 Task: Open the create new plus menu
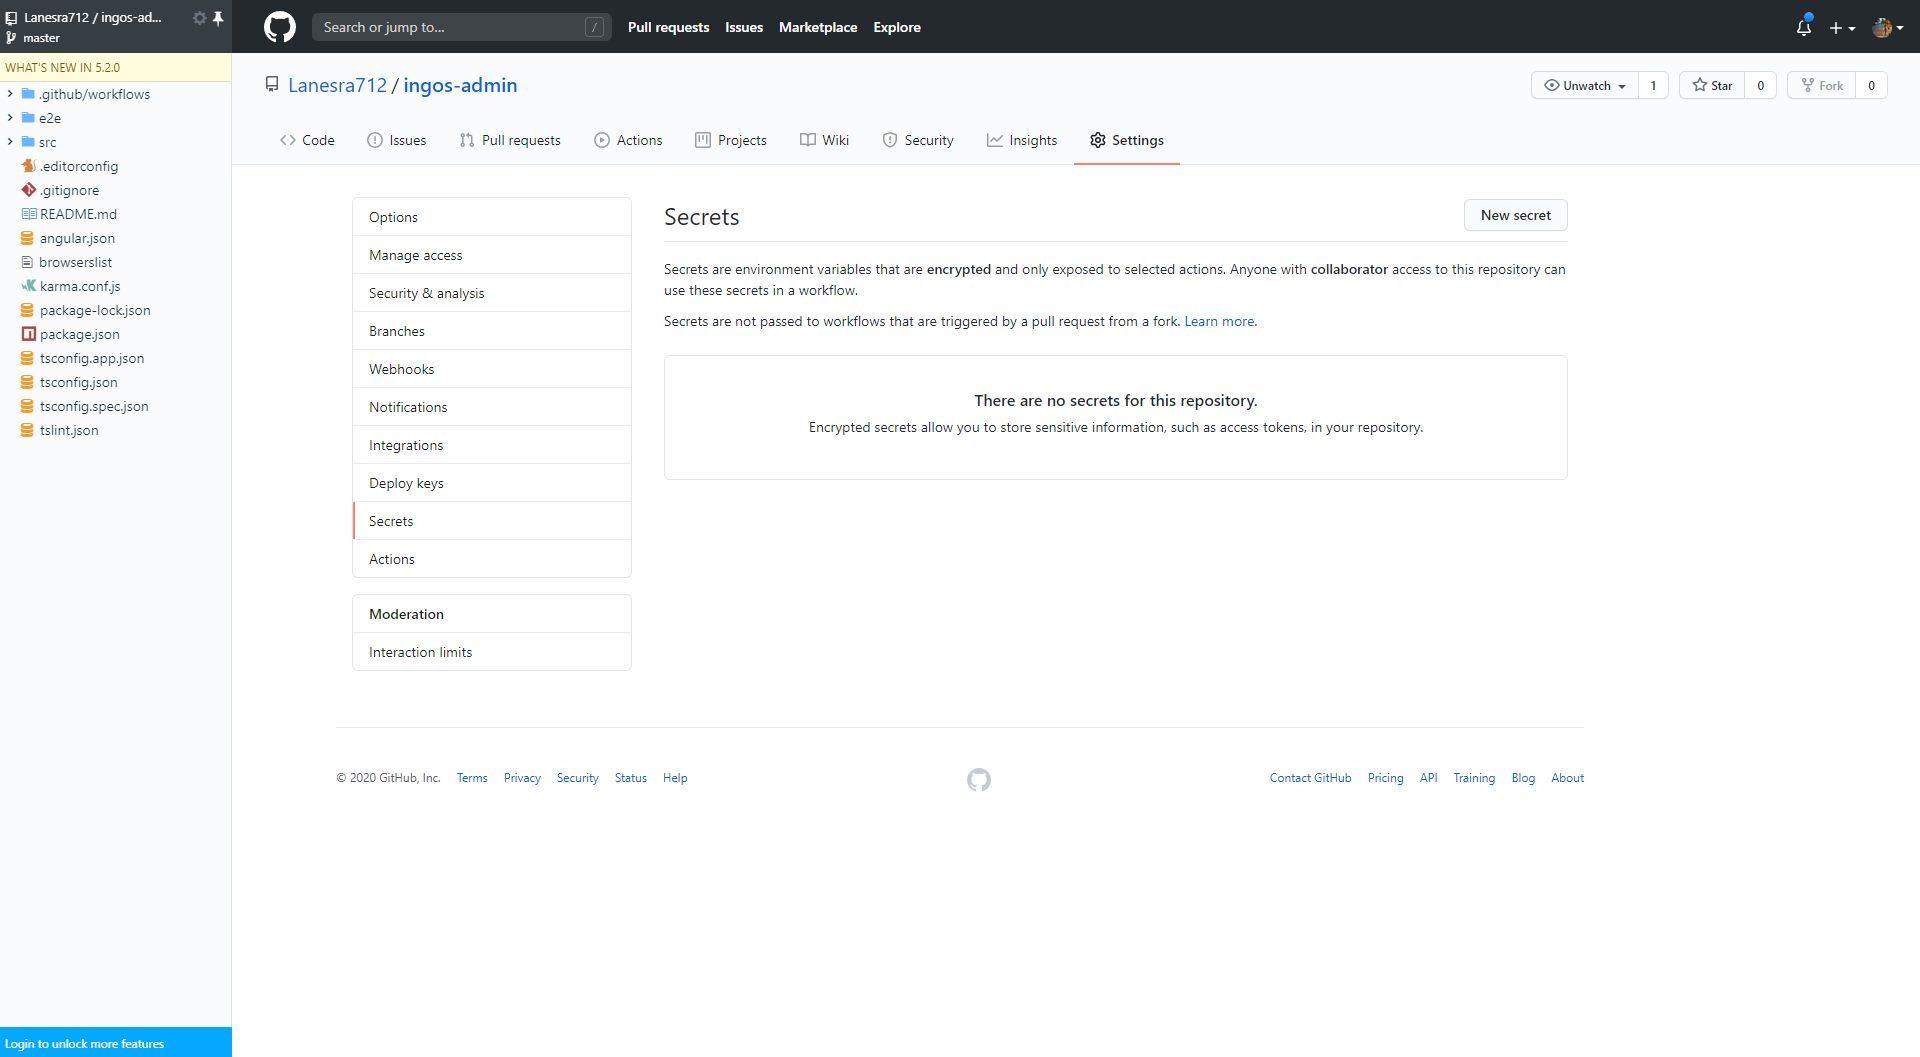click(x=1842, y=28)
